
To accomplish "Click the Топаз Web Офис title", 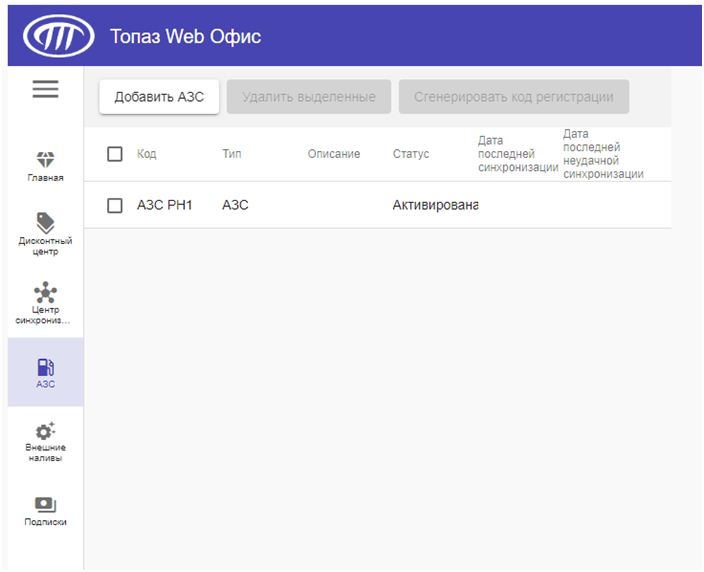I will 185,36.
